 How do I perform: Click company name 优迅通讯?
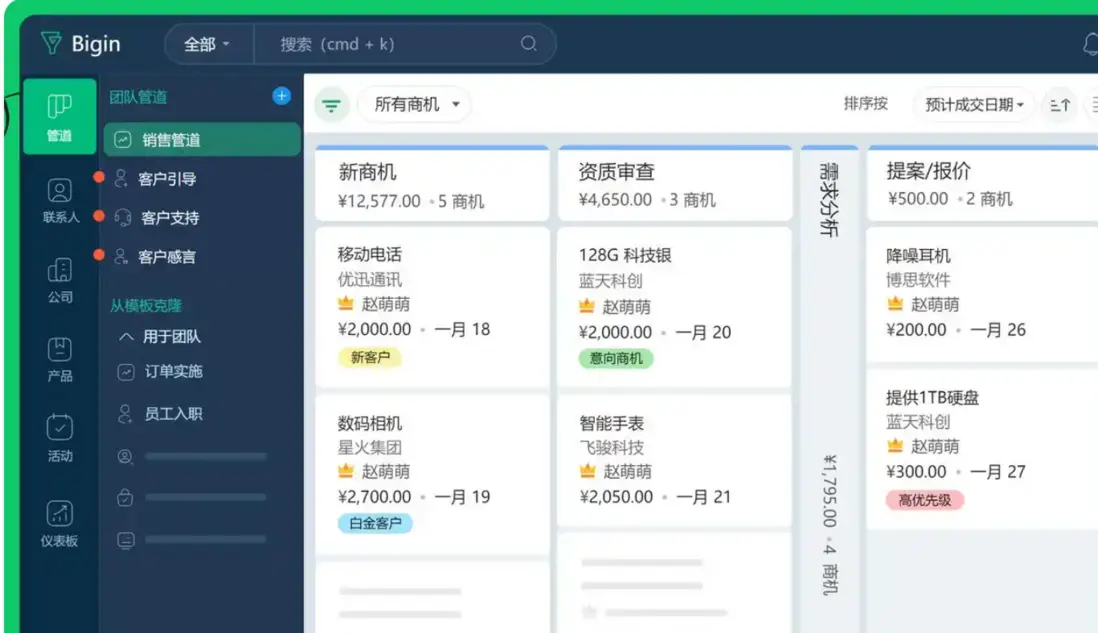[x=370, y=279]
